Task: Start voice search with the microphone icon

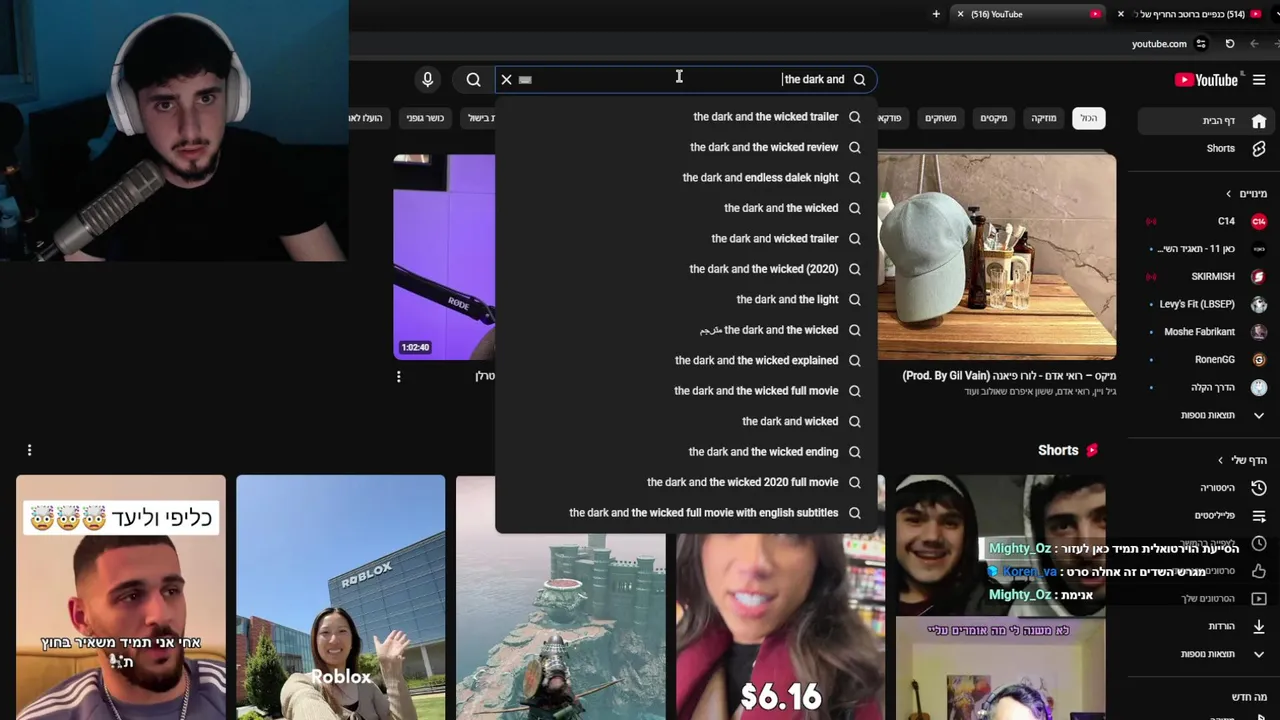Action: tap(427, 80)
